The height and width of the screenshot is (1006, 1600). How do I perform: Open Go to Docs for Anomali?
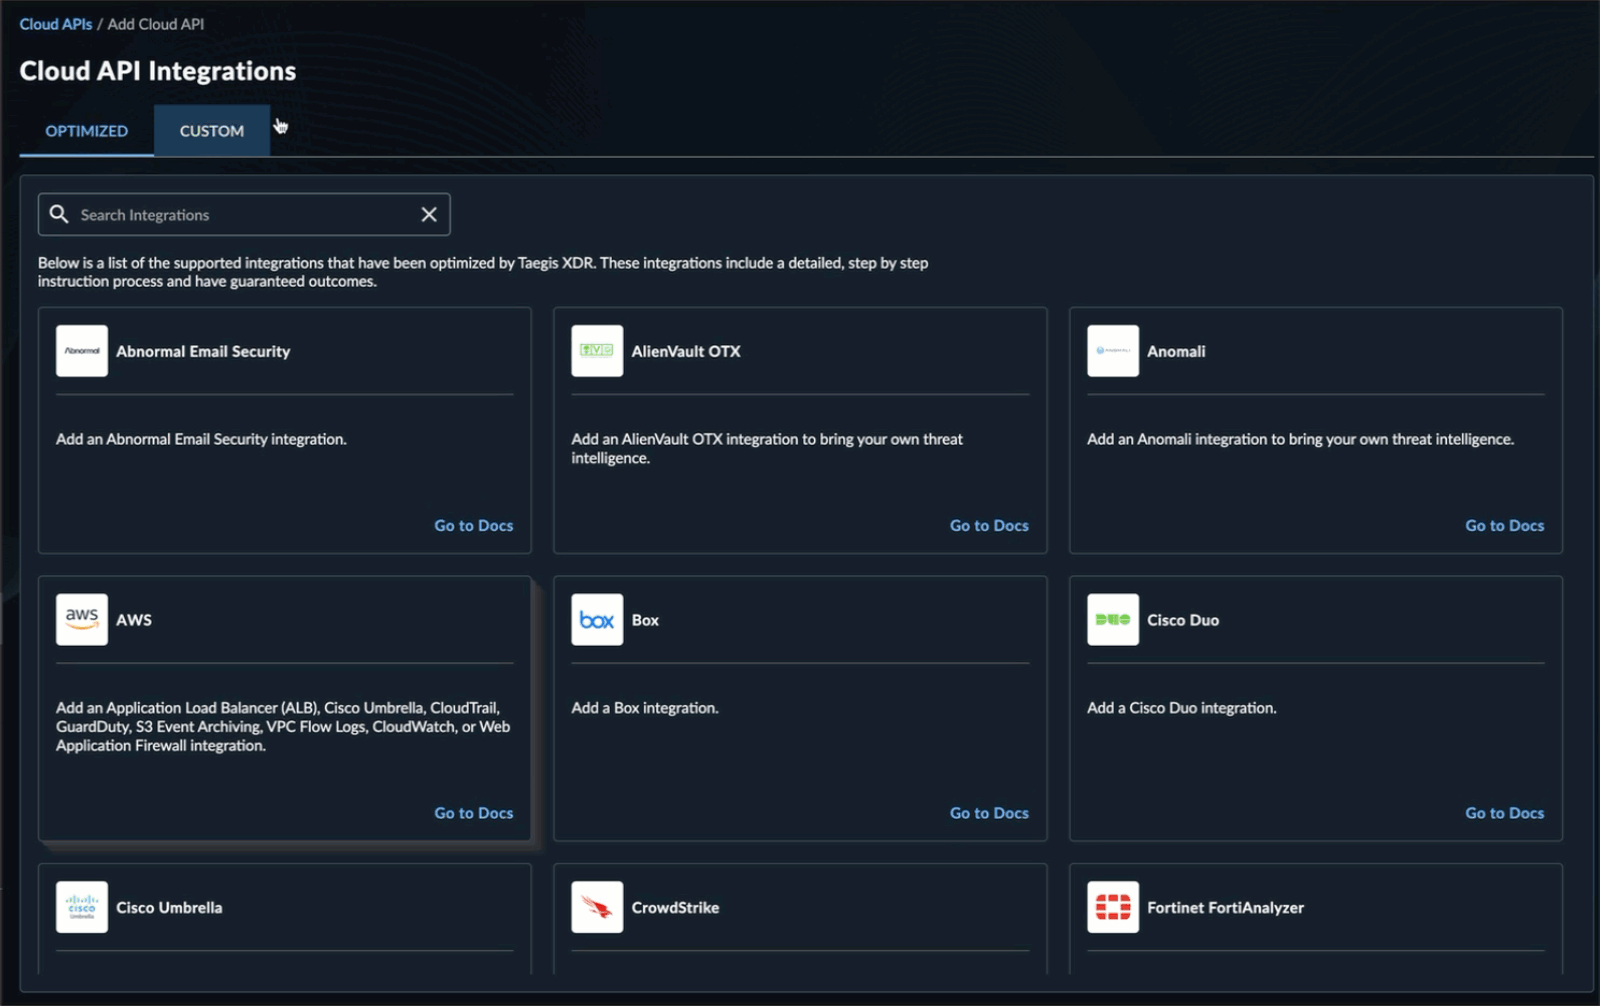(1505, 525)
